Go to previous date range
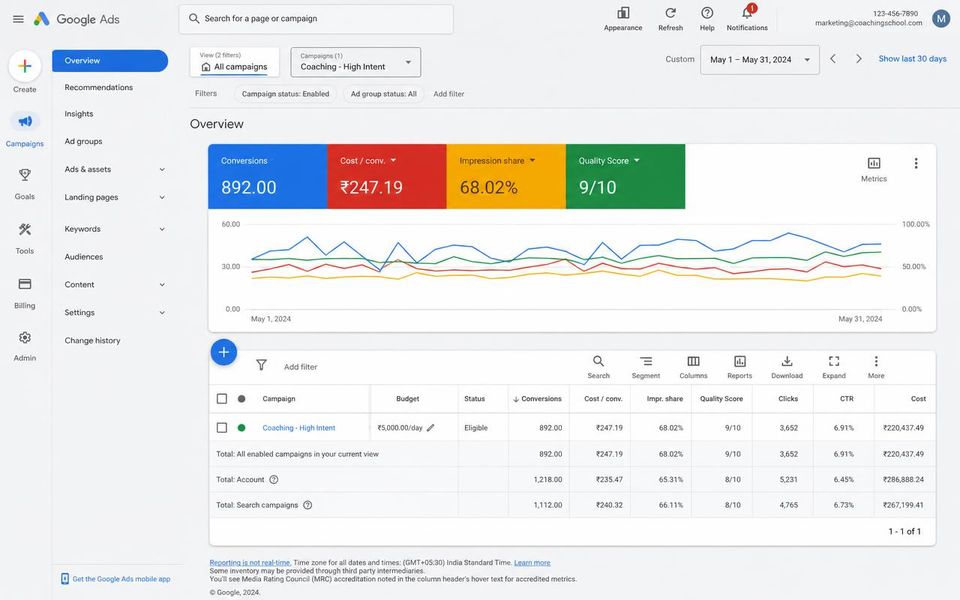This screenshot has height=600, width=960. tap(833, 59)
